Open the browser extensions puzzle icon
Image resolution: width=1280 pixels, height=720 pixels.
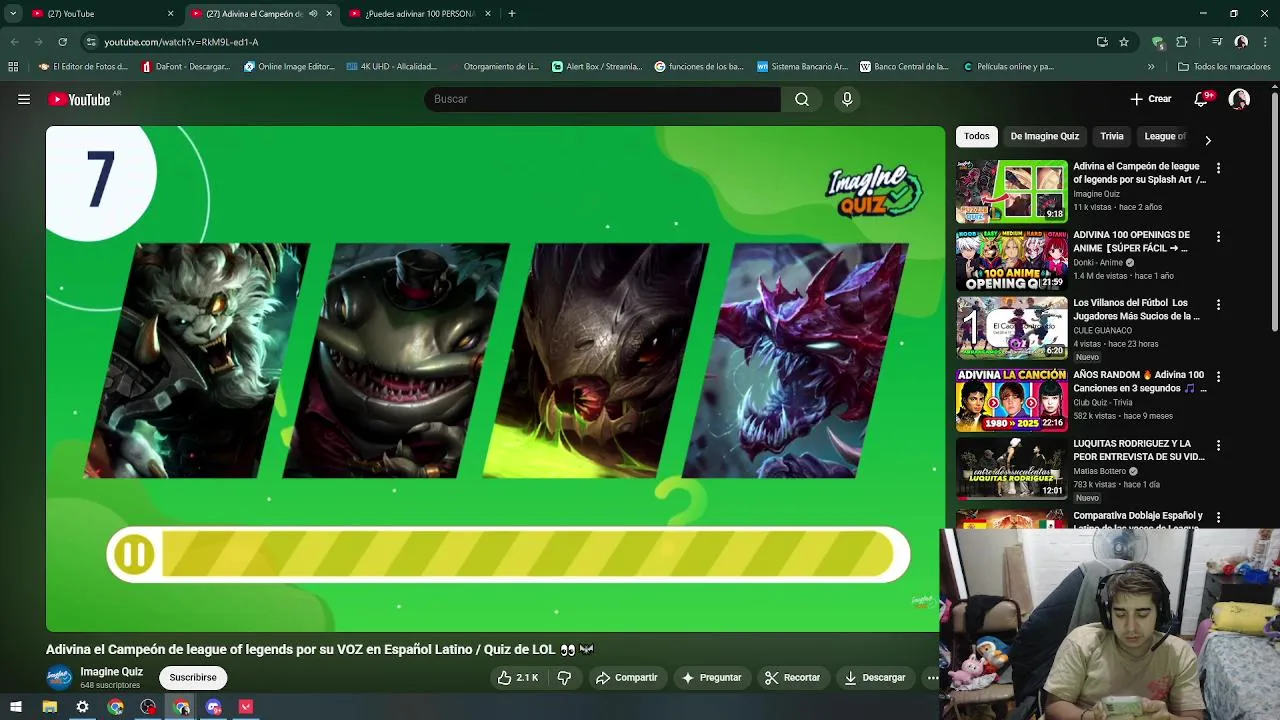click(1182, 42)
